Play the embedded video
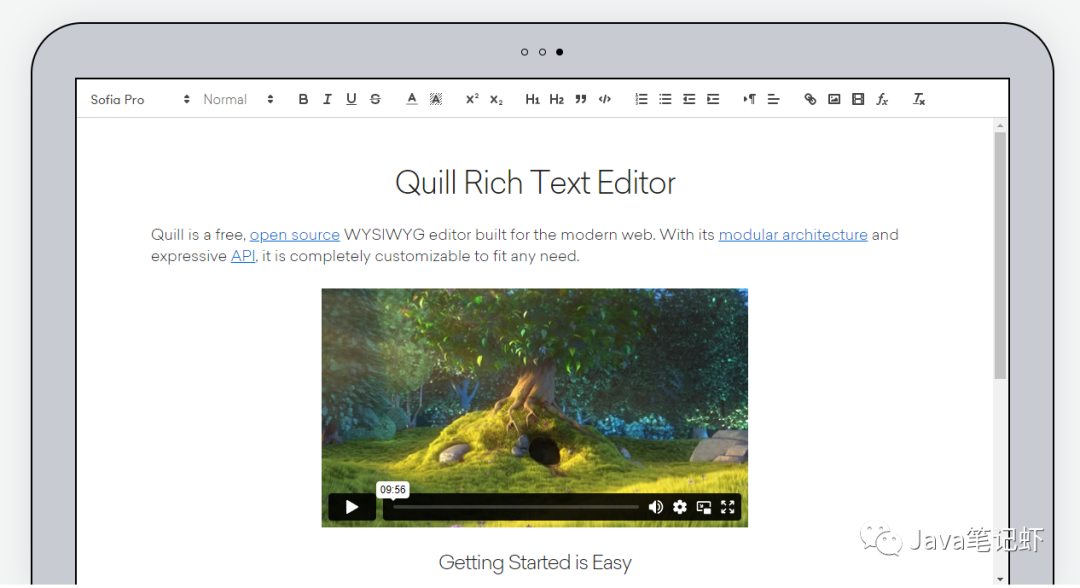 coord(351,507)
